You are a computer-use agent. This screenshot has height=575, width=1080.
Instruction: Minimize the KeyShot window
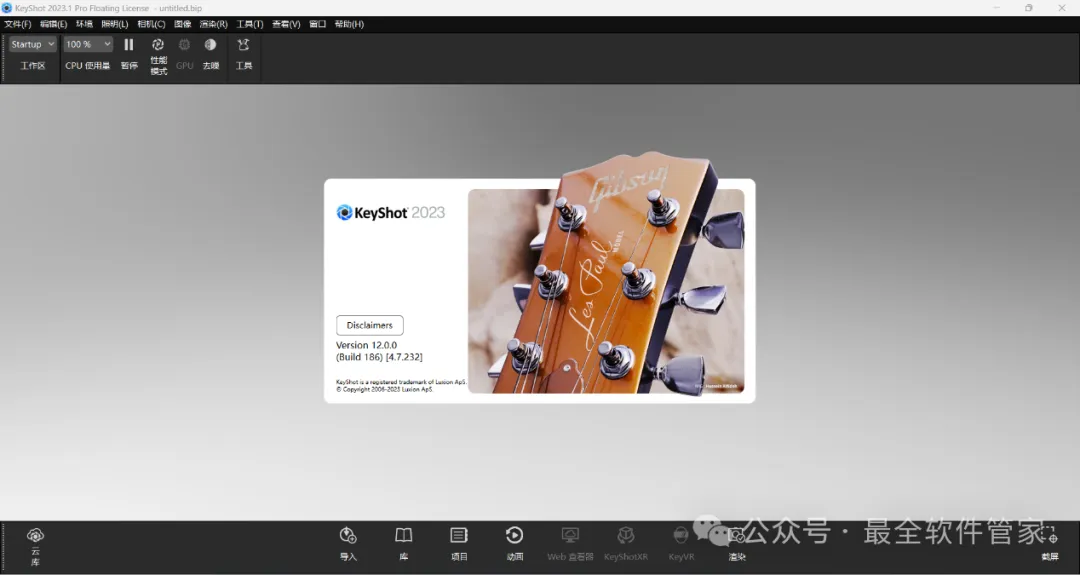point(997,8)
